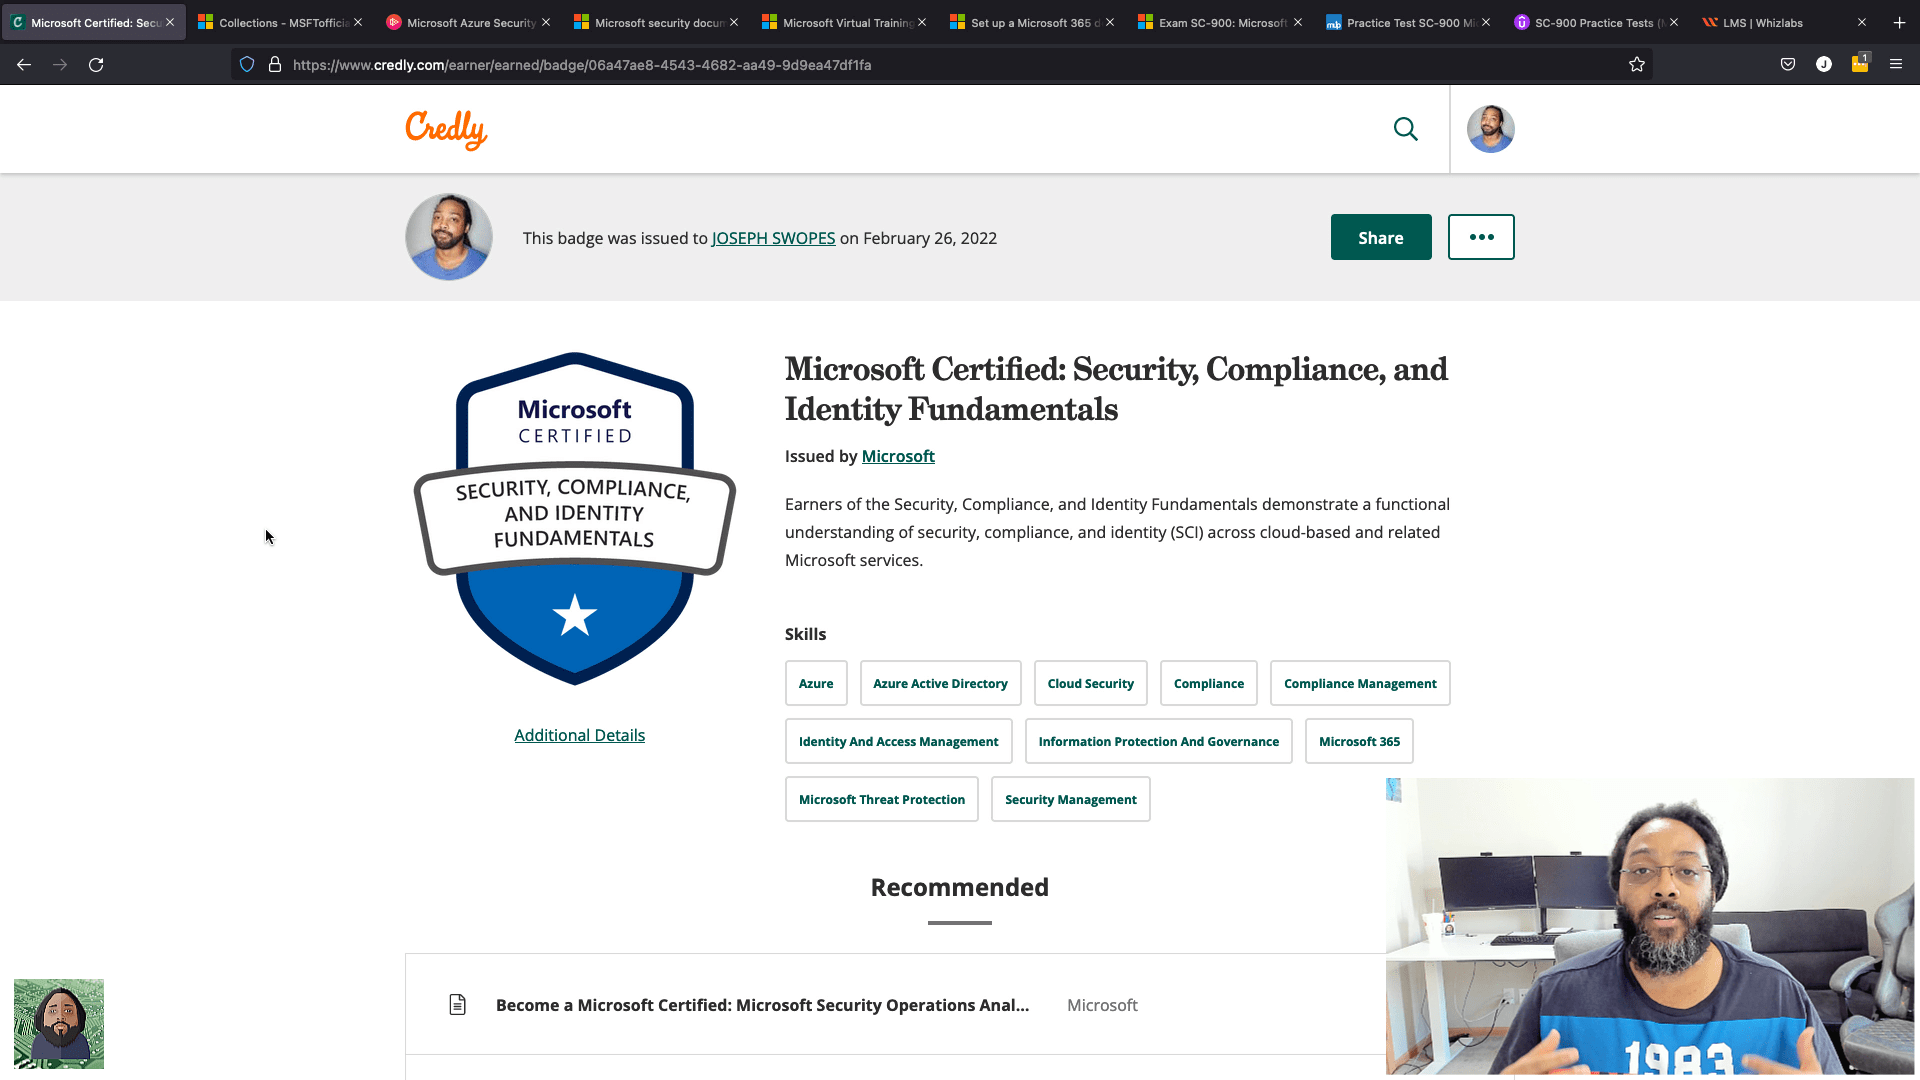Click the Information Protection And Governance tag
The width and height of the screenshot is (1920, 1080).
(x=1158, y=741)
